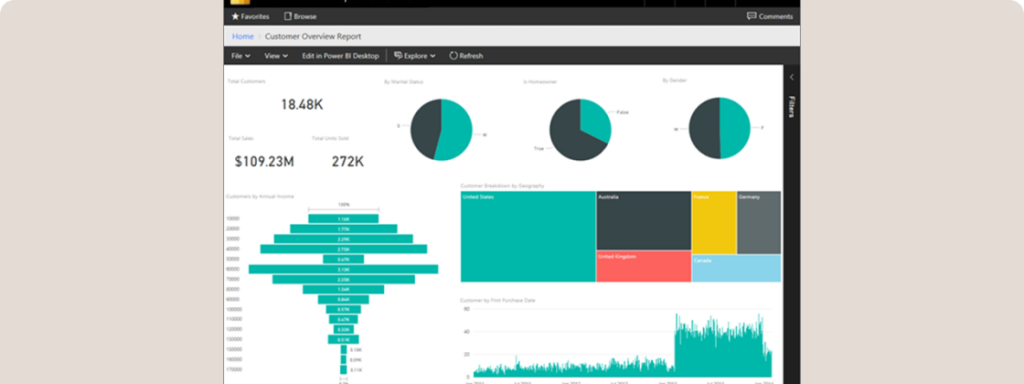Click Edit in Power BI Desktop

coord(340,56)
